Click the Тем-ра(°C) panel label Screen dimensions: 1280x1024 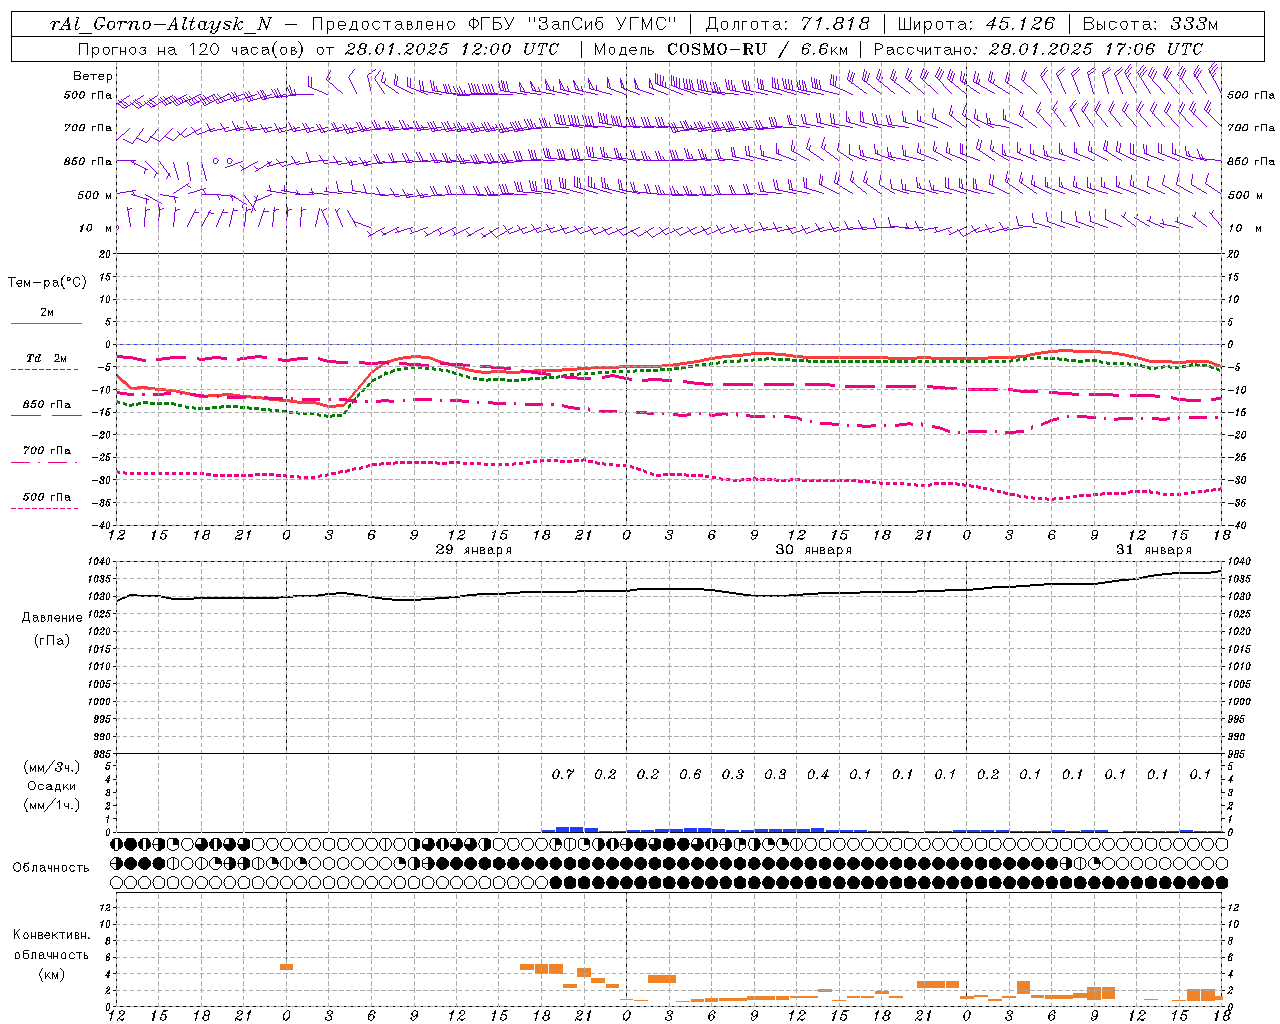click(x=47, y=283)
